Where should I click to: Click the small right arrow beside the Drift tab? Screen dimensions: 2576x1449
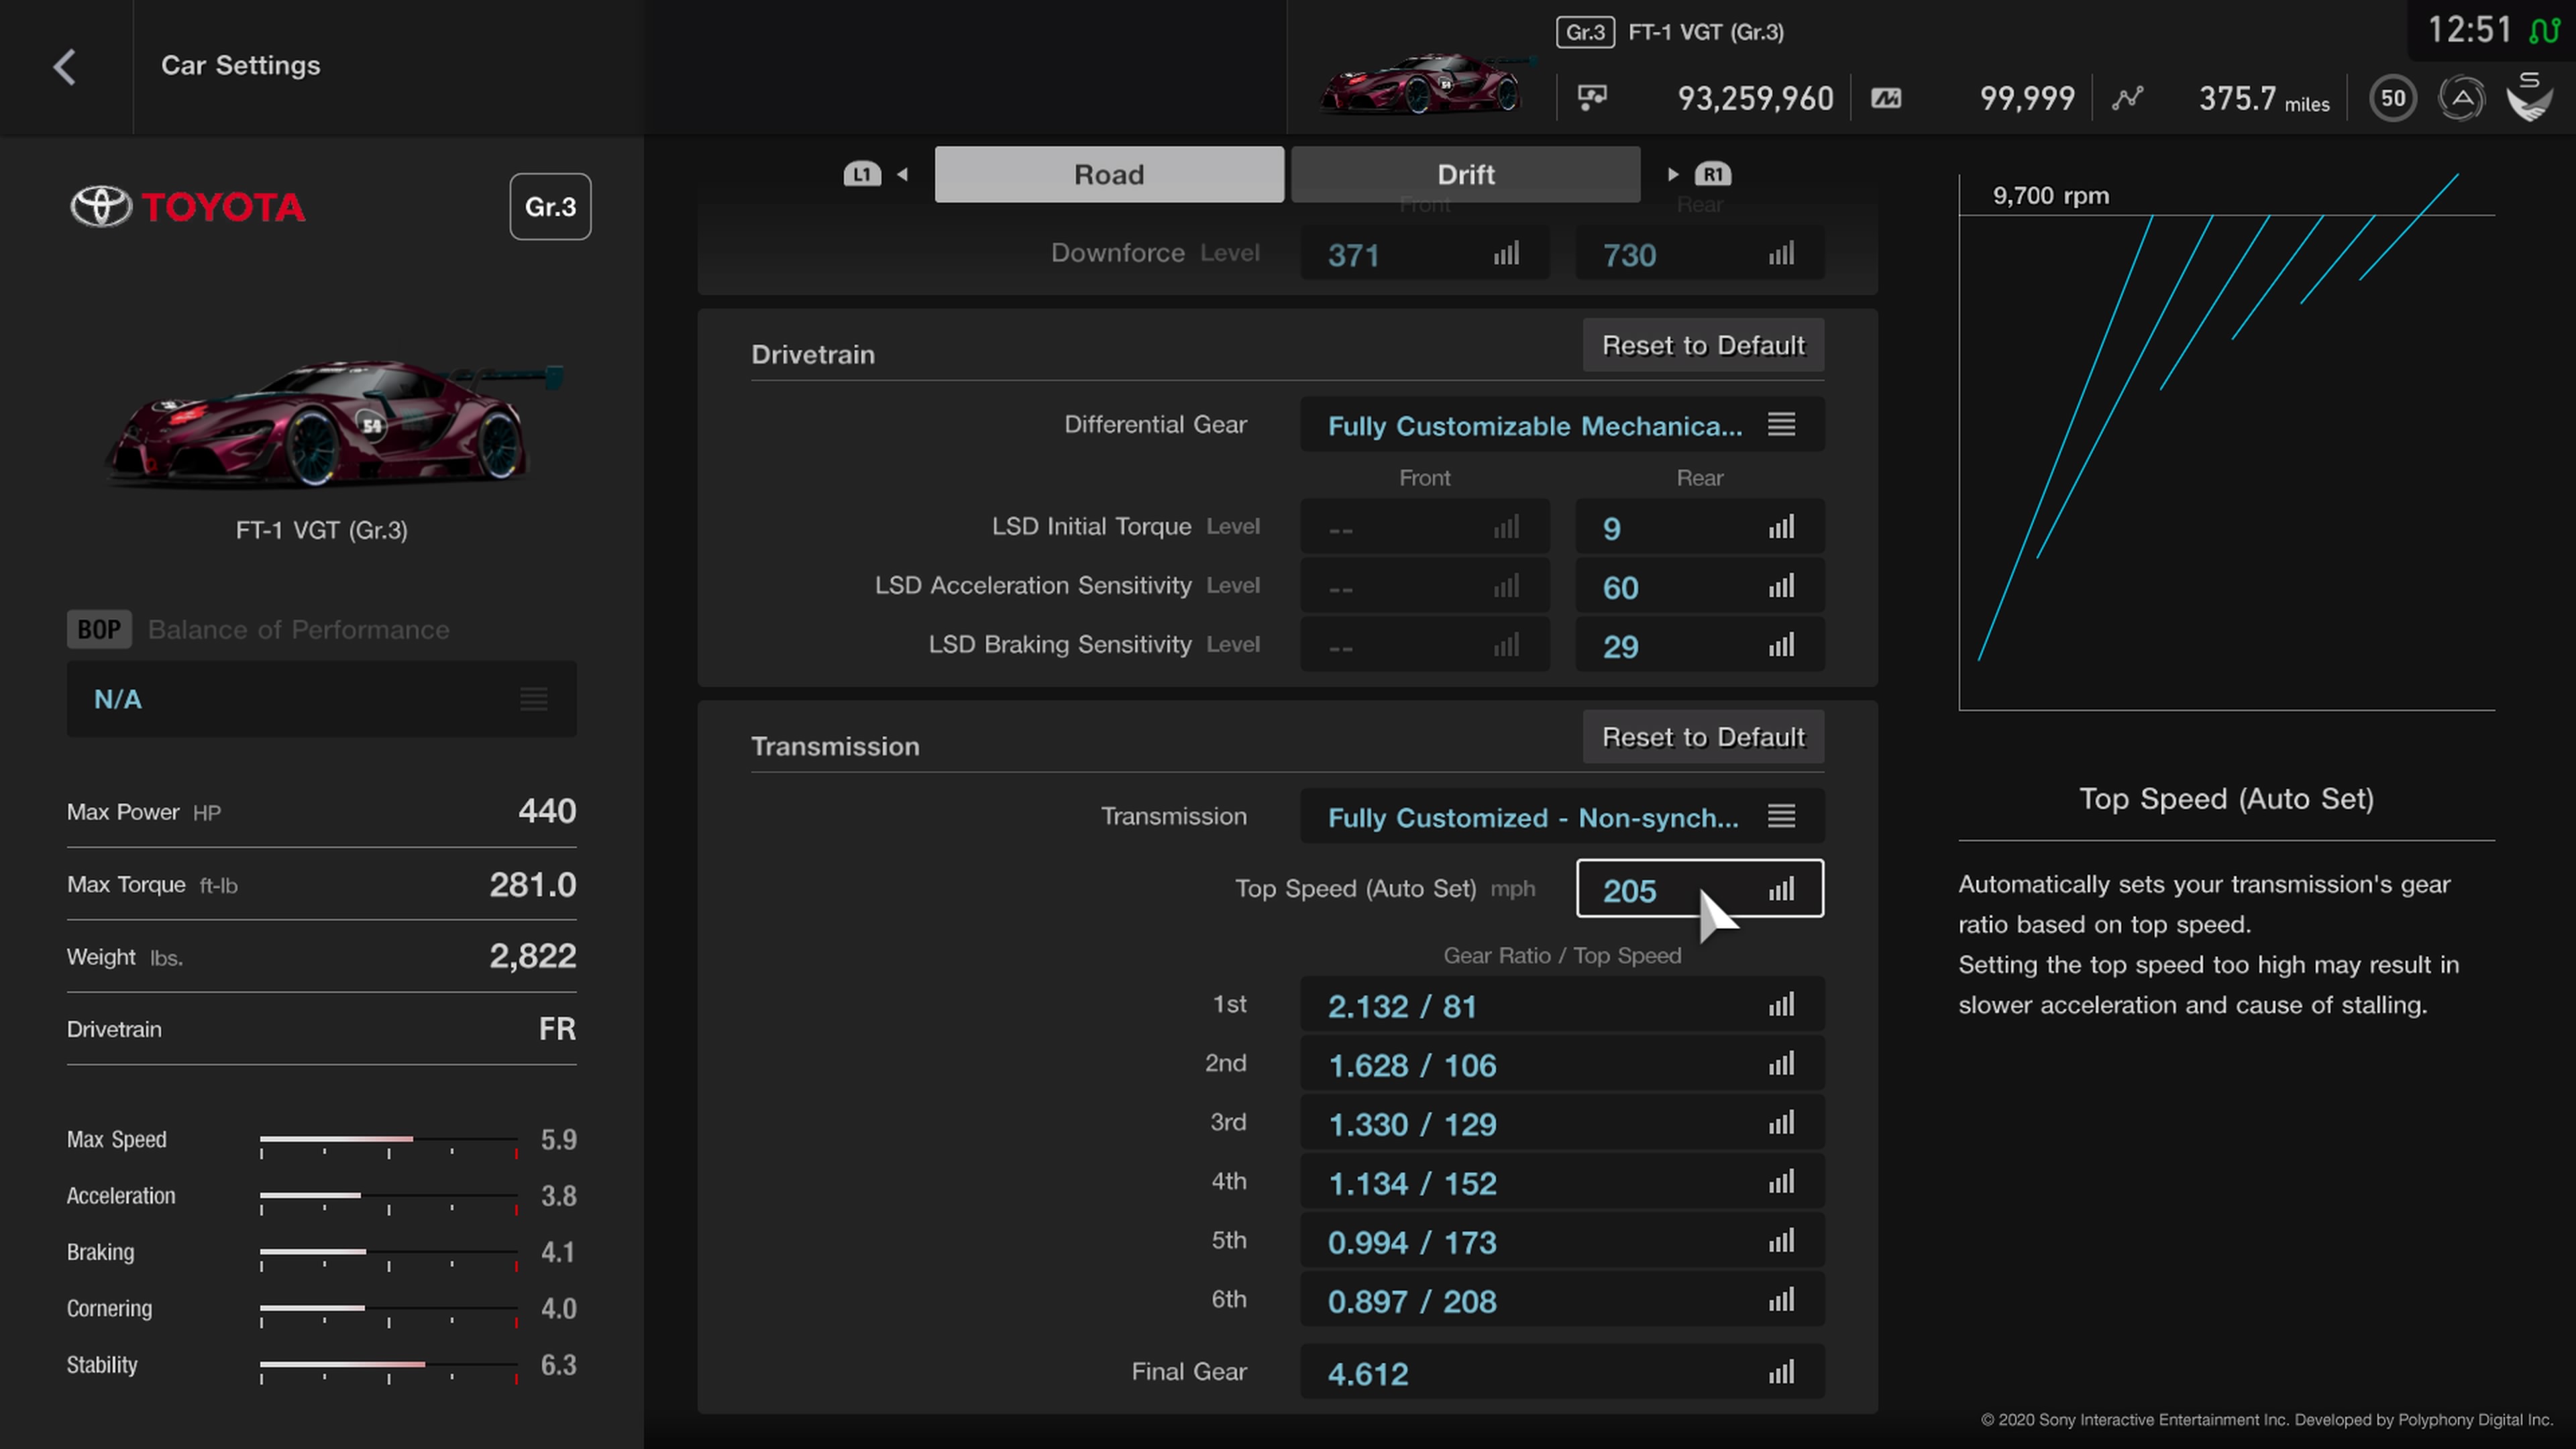tap(1672, 174)
